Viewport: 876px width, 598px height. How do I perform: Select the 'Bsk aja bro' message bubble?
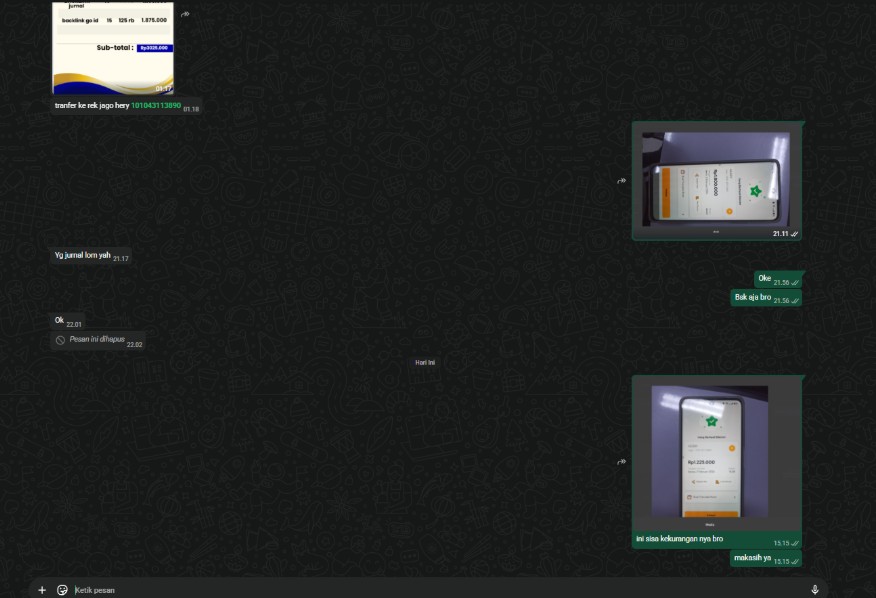pyautogui.click(x=753, y=297)
